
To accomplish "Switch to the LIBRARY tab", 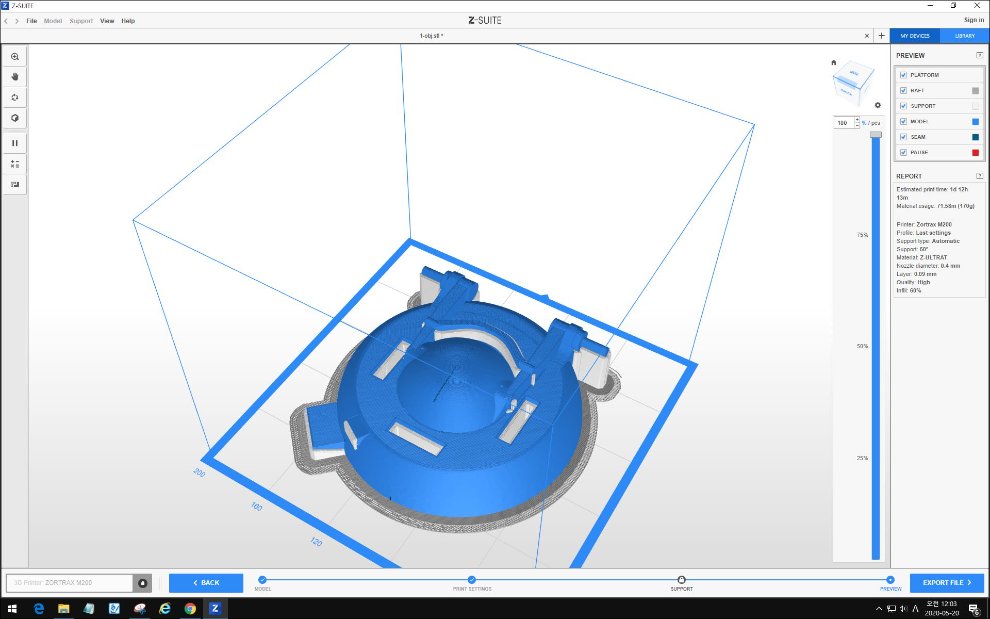I will [965, 36].
